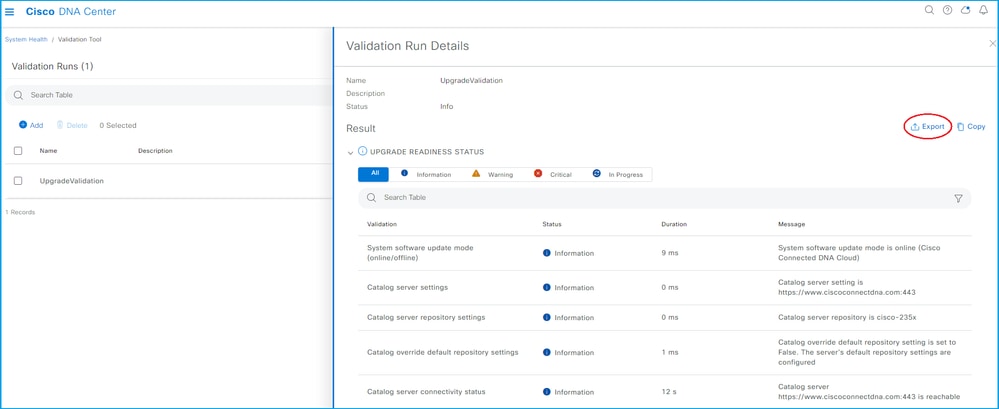The width and height of the screenshot is (999, 409).
Task: Click the '1 Records' footer text
Action: 20,212
